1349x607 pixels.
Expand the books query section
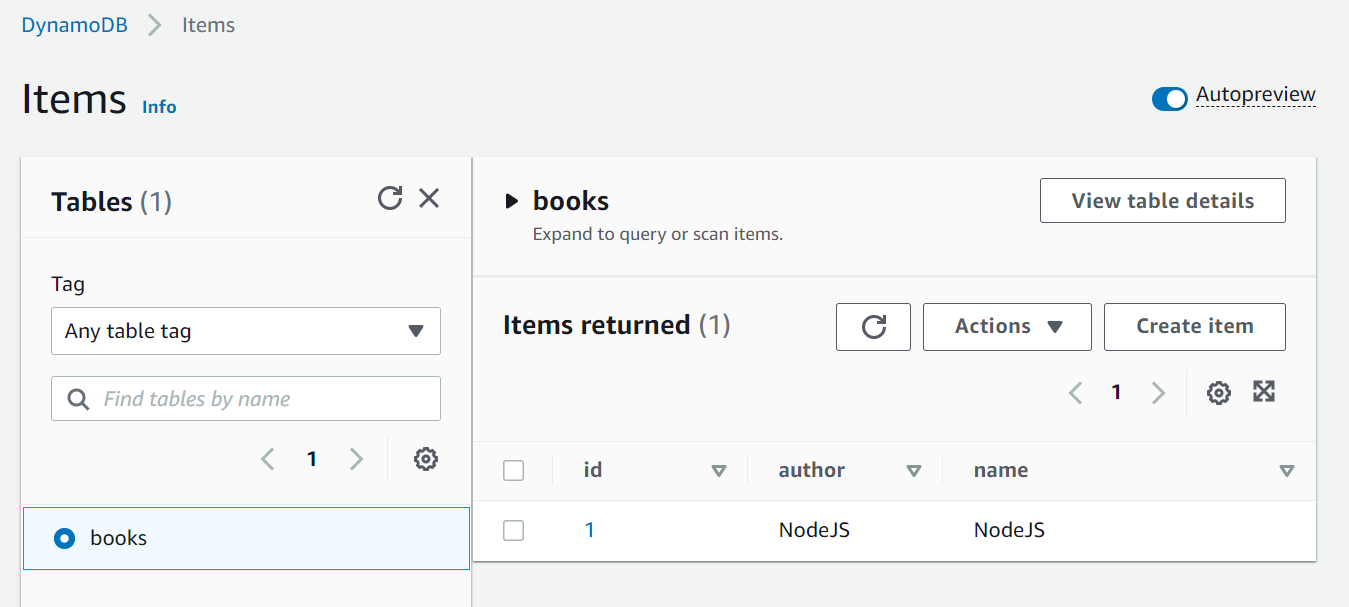pos(512,202)
